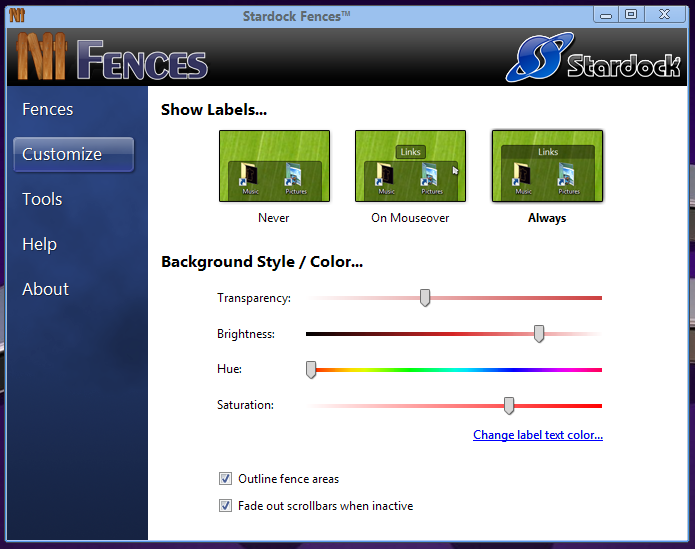Select the Never label option text
This screenshot has width=695, height=549.
[273, 218]
